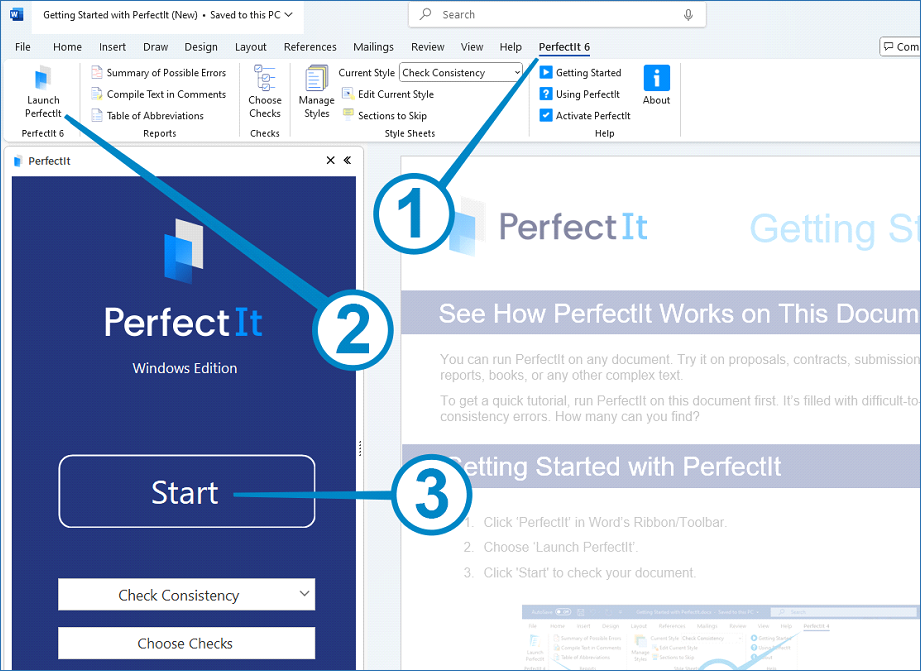Click the 'Getting Started with PerfectIt' heading

point(615,467)
